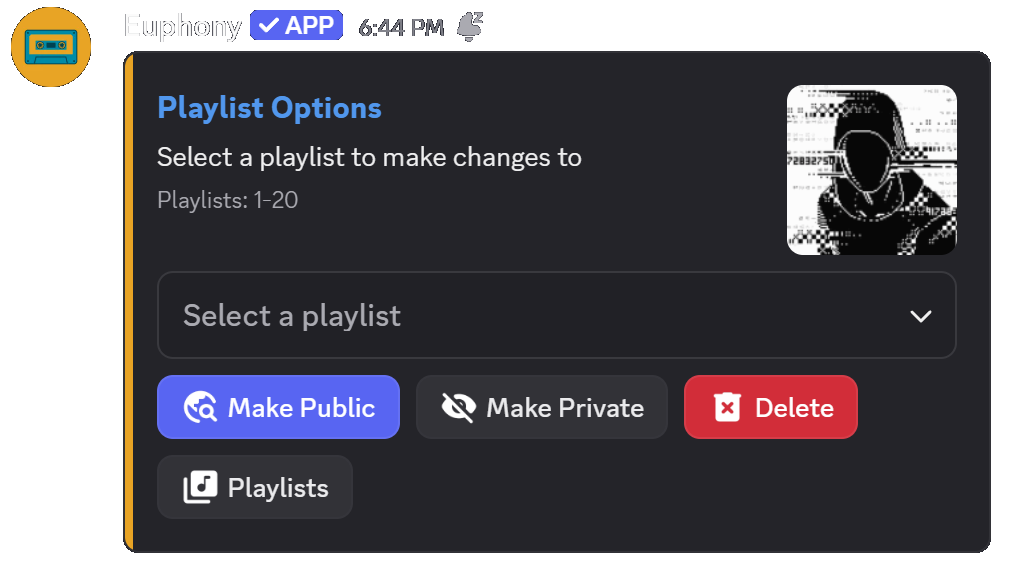
Task: Click the globe icon on Make Public
Action: coord(200,407)
